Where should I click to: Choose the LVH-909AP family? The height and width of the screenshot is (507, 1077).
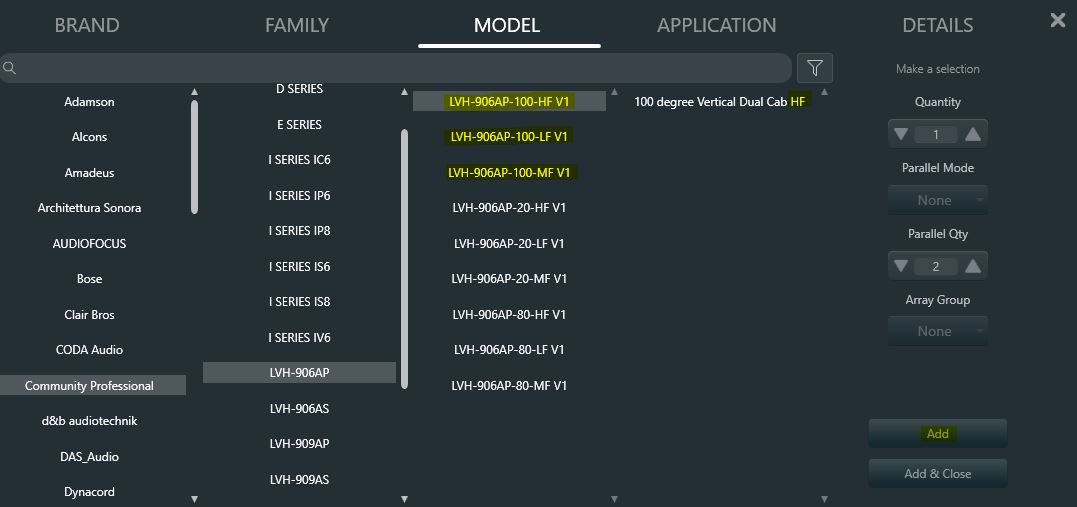click(299, 443)
